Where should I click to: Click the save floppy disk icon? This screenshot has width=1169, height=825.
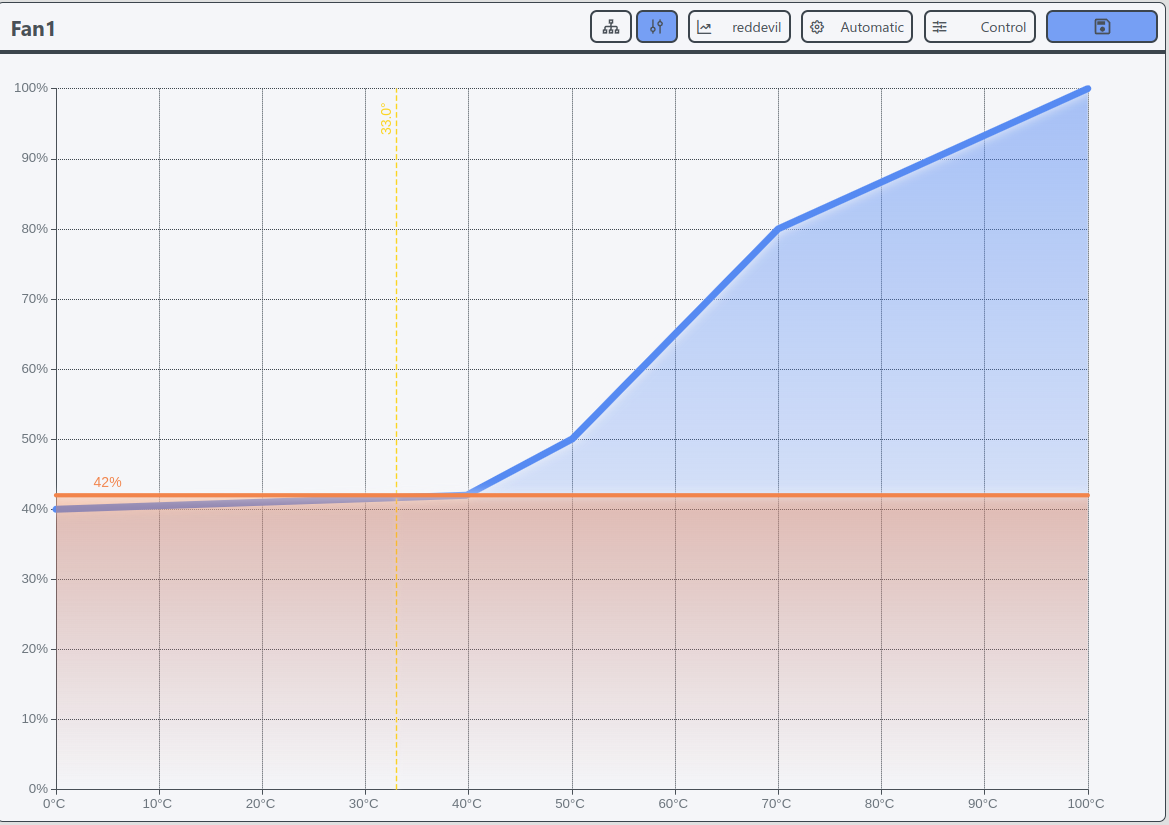(1101, 27)
